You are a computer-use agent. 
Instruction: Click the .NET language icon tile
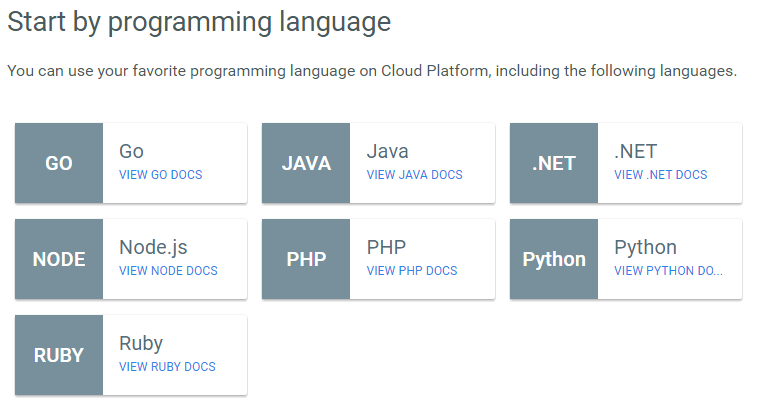click(554, 163)
